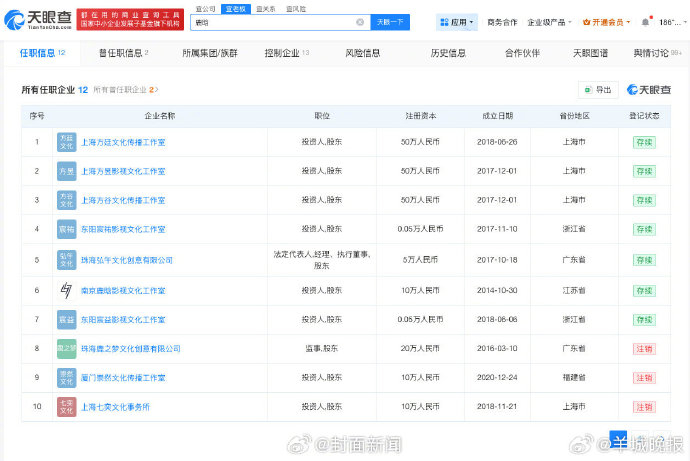
Task: Click the 南京鹿晗影视文化工作室 lightning logo
Action: tap(66, 290)
